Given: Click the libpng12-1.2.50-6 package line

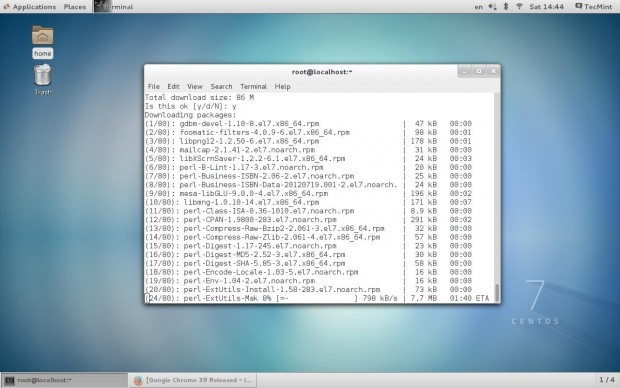Looking at the screenshot, I should [x=308, y=141].
